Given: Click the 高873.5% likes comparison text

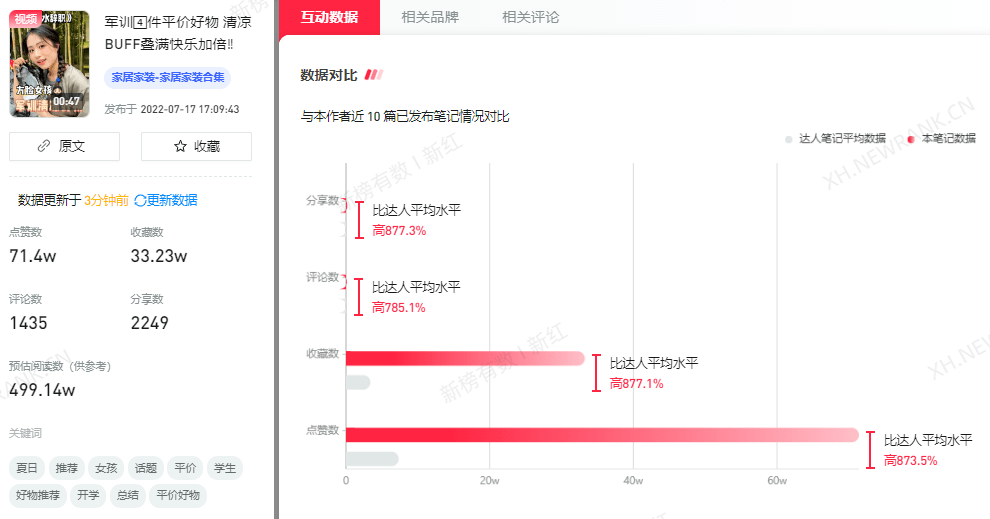Looking at the screenshot, I should pos(910,460).
